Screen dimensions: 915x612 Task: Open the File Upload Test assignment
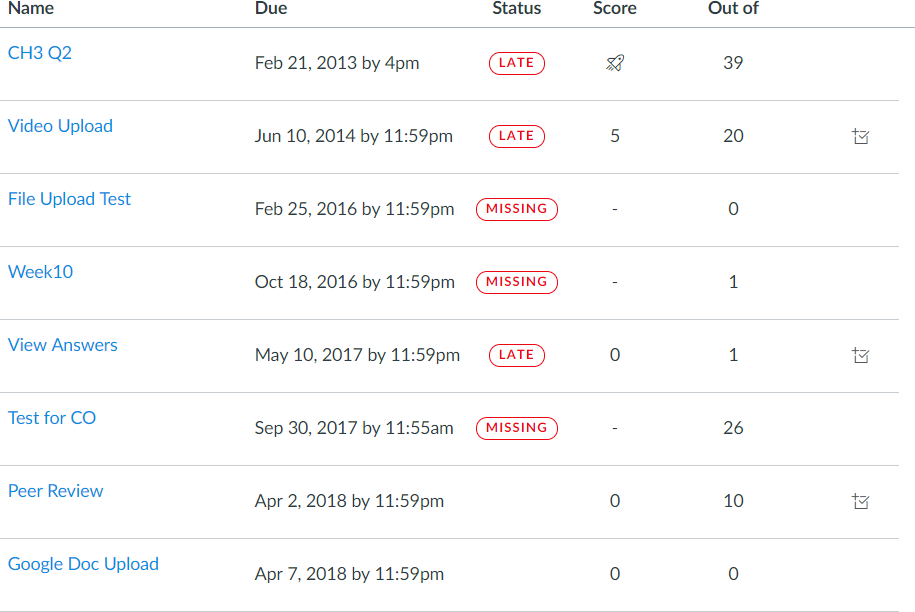click(69, 199)
